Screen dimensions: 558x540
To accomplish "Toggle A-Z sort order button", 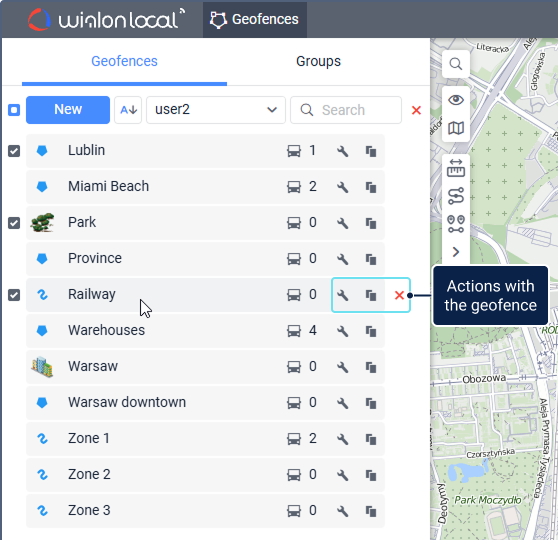I will (x=128, y=110).
